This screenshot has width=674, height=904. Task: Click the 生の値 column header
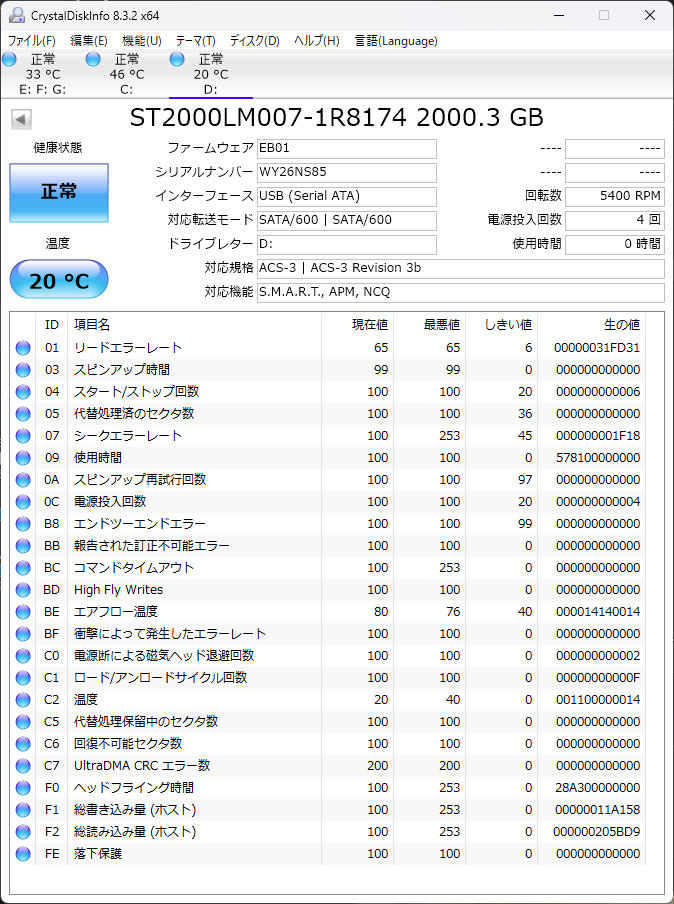620,325
